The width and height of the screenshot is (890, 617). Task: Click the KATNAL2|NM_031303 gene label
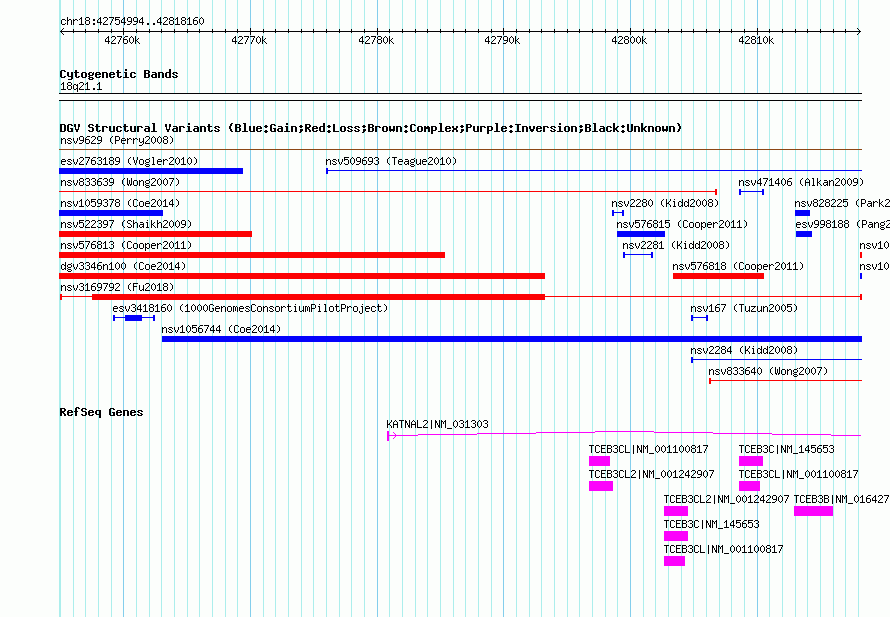(x=437, y=425)
